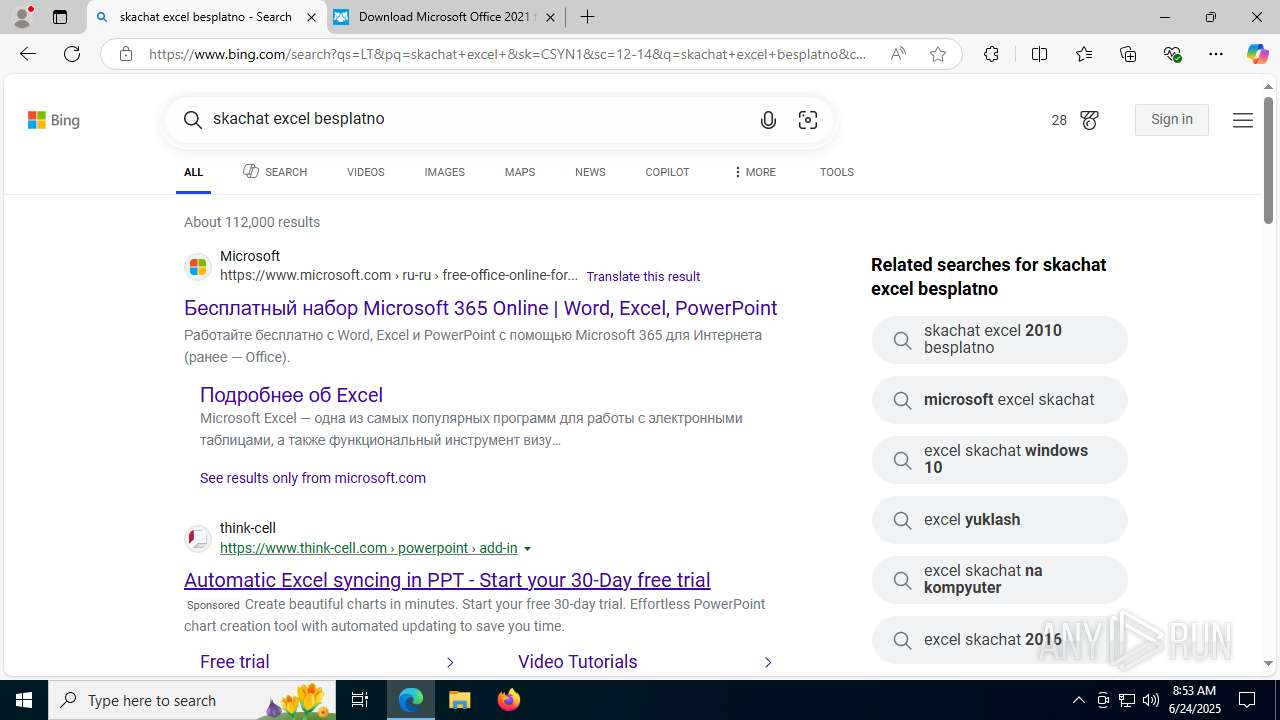This screenshot has height=720, width=1280.
Task: Open Settings and more ellipsis
Action: point(1216,54)
